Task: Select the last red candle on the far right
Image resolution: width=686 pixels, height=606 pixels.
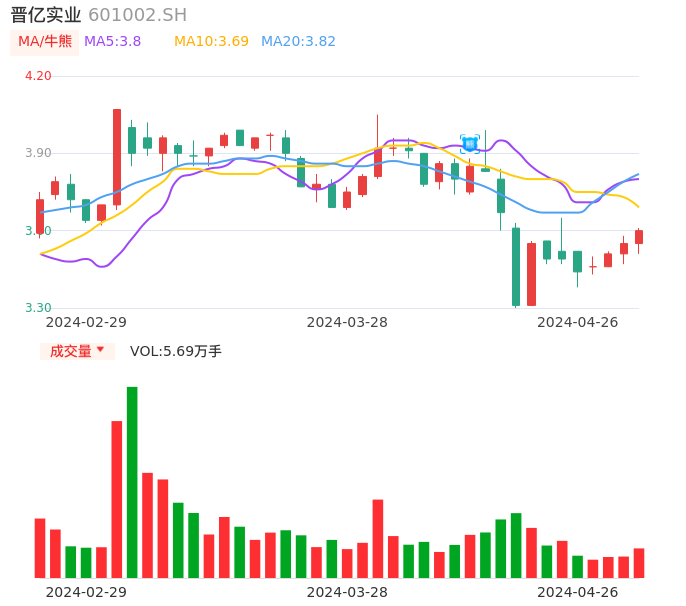Action: (639, 237)
